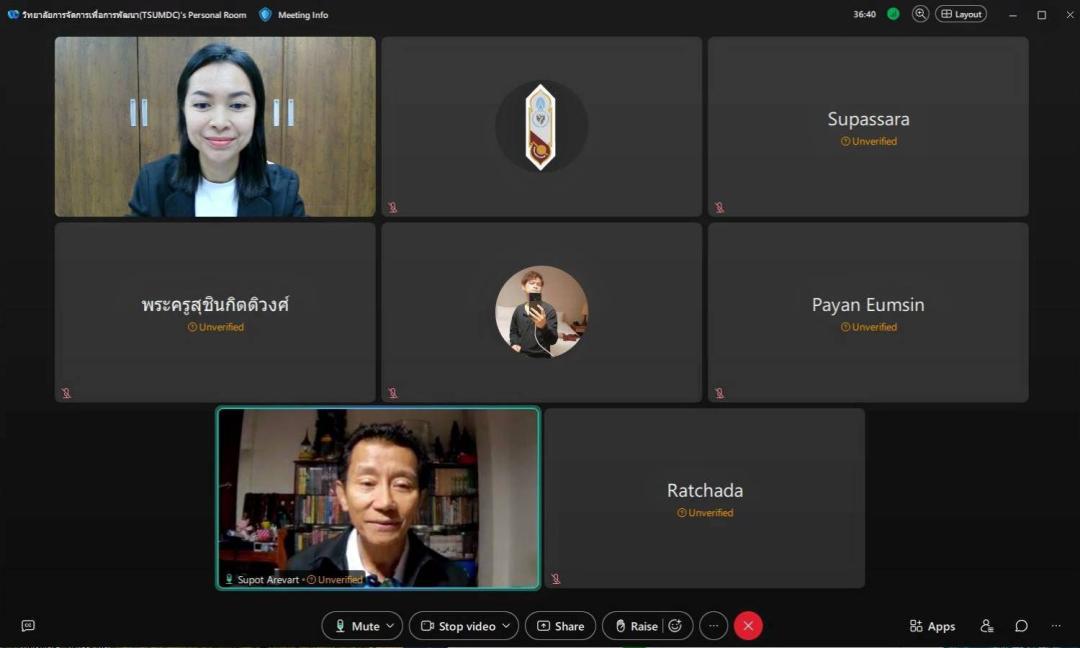Click the Share button

[560, 626]
